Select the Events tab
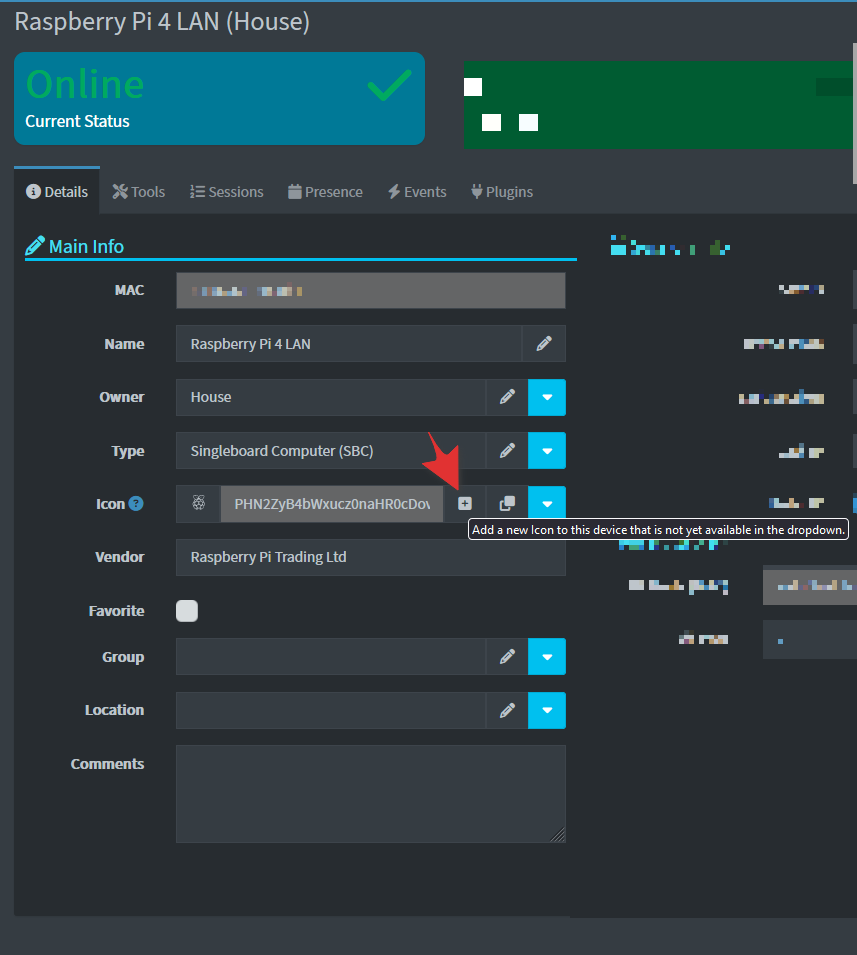The width and height of the screenshot is (857, 955). (417, 191)
